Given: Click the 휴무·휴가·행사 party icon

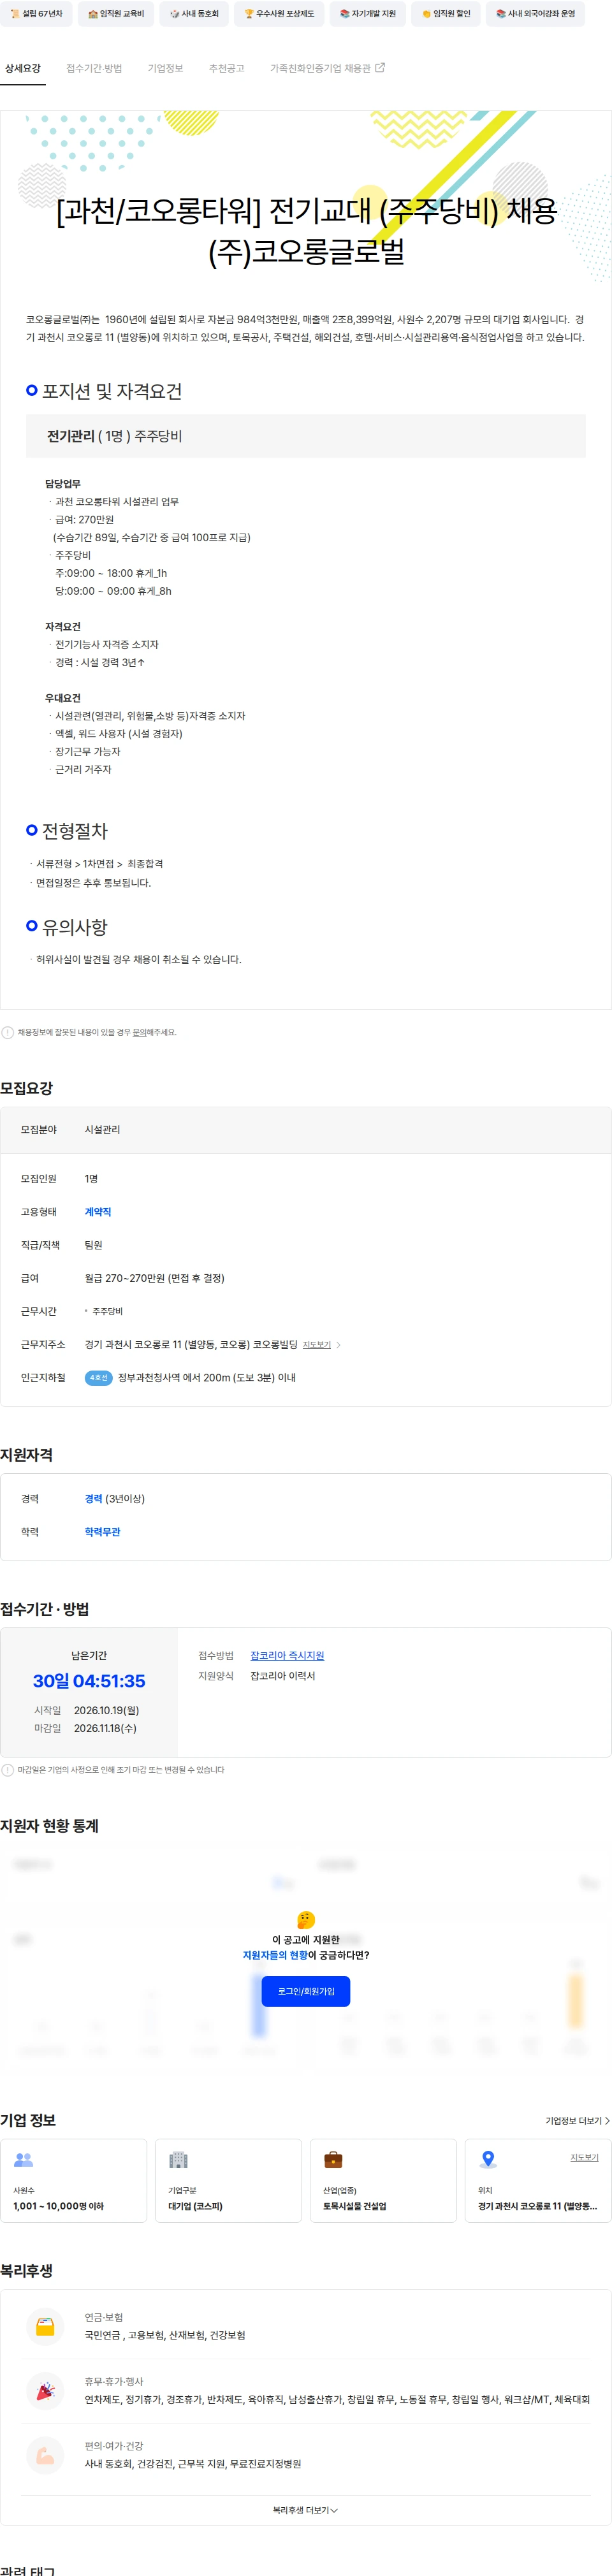Looking at the screenshot, I should tap(45, 2390).
